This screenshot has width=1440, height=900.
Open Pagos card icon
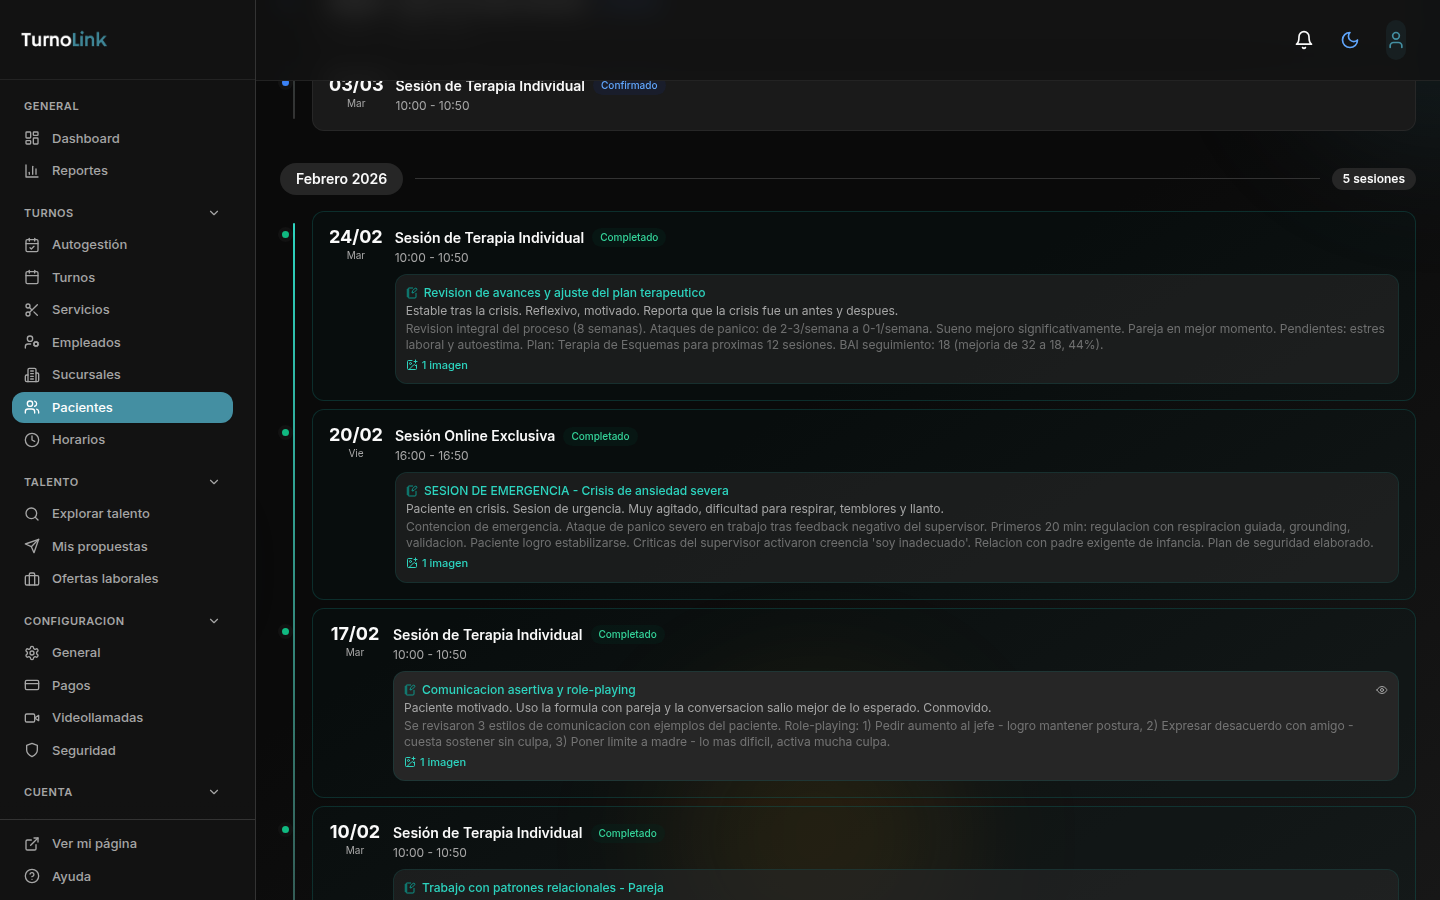(x=32, y=686)
